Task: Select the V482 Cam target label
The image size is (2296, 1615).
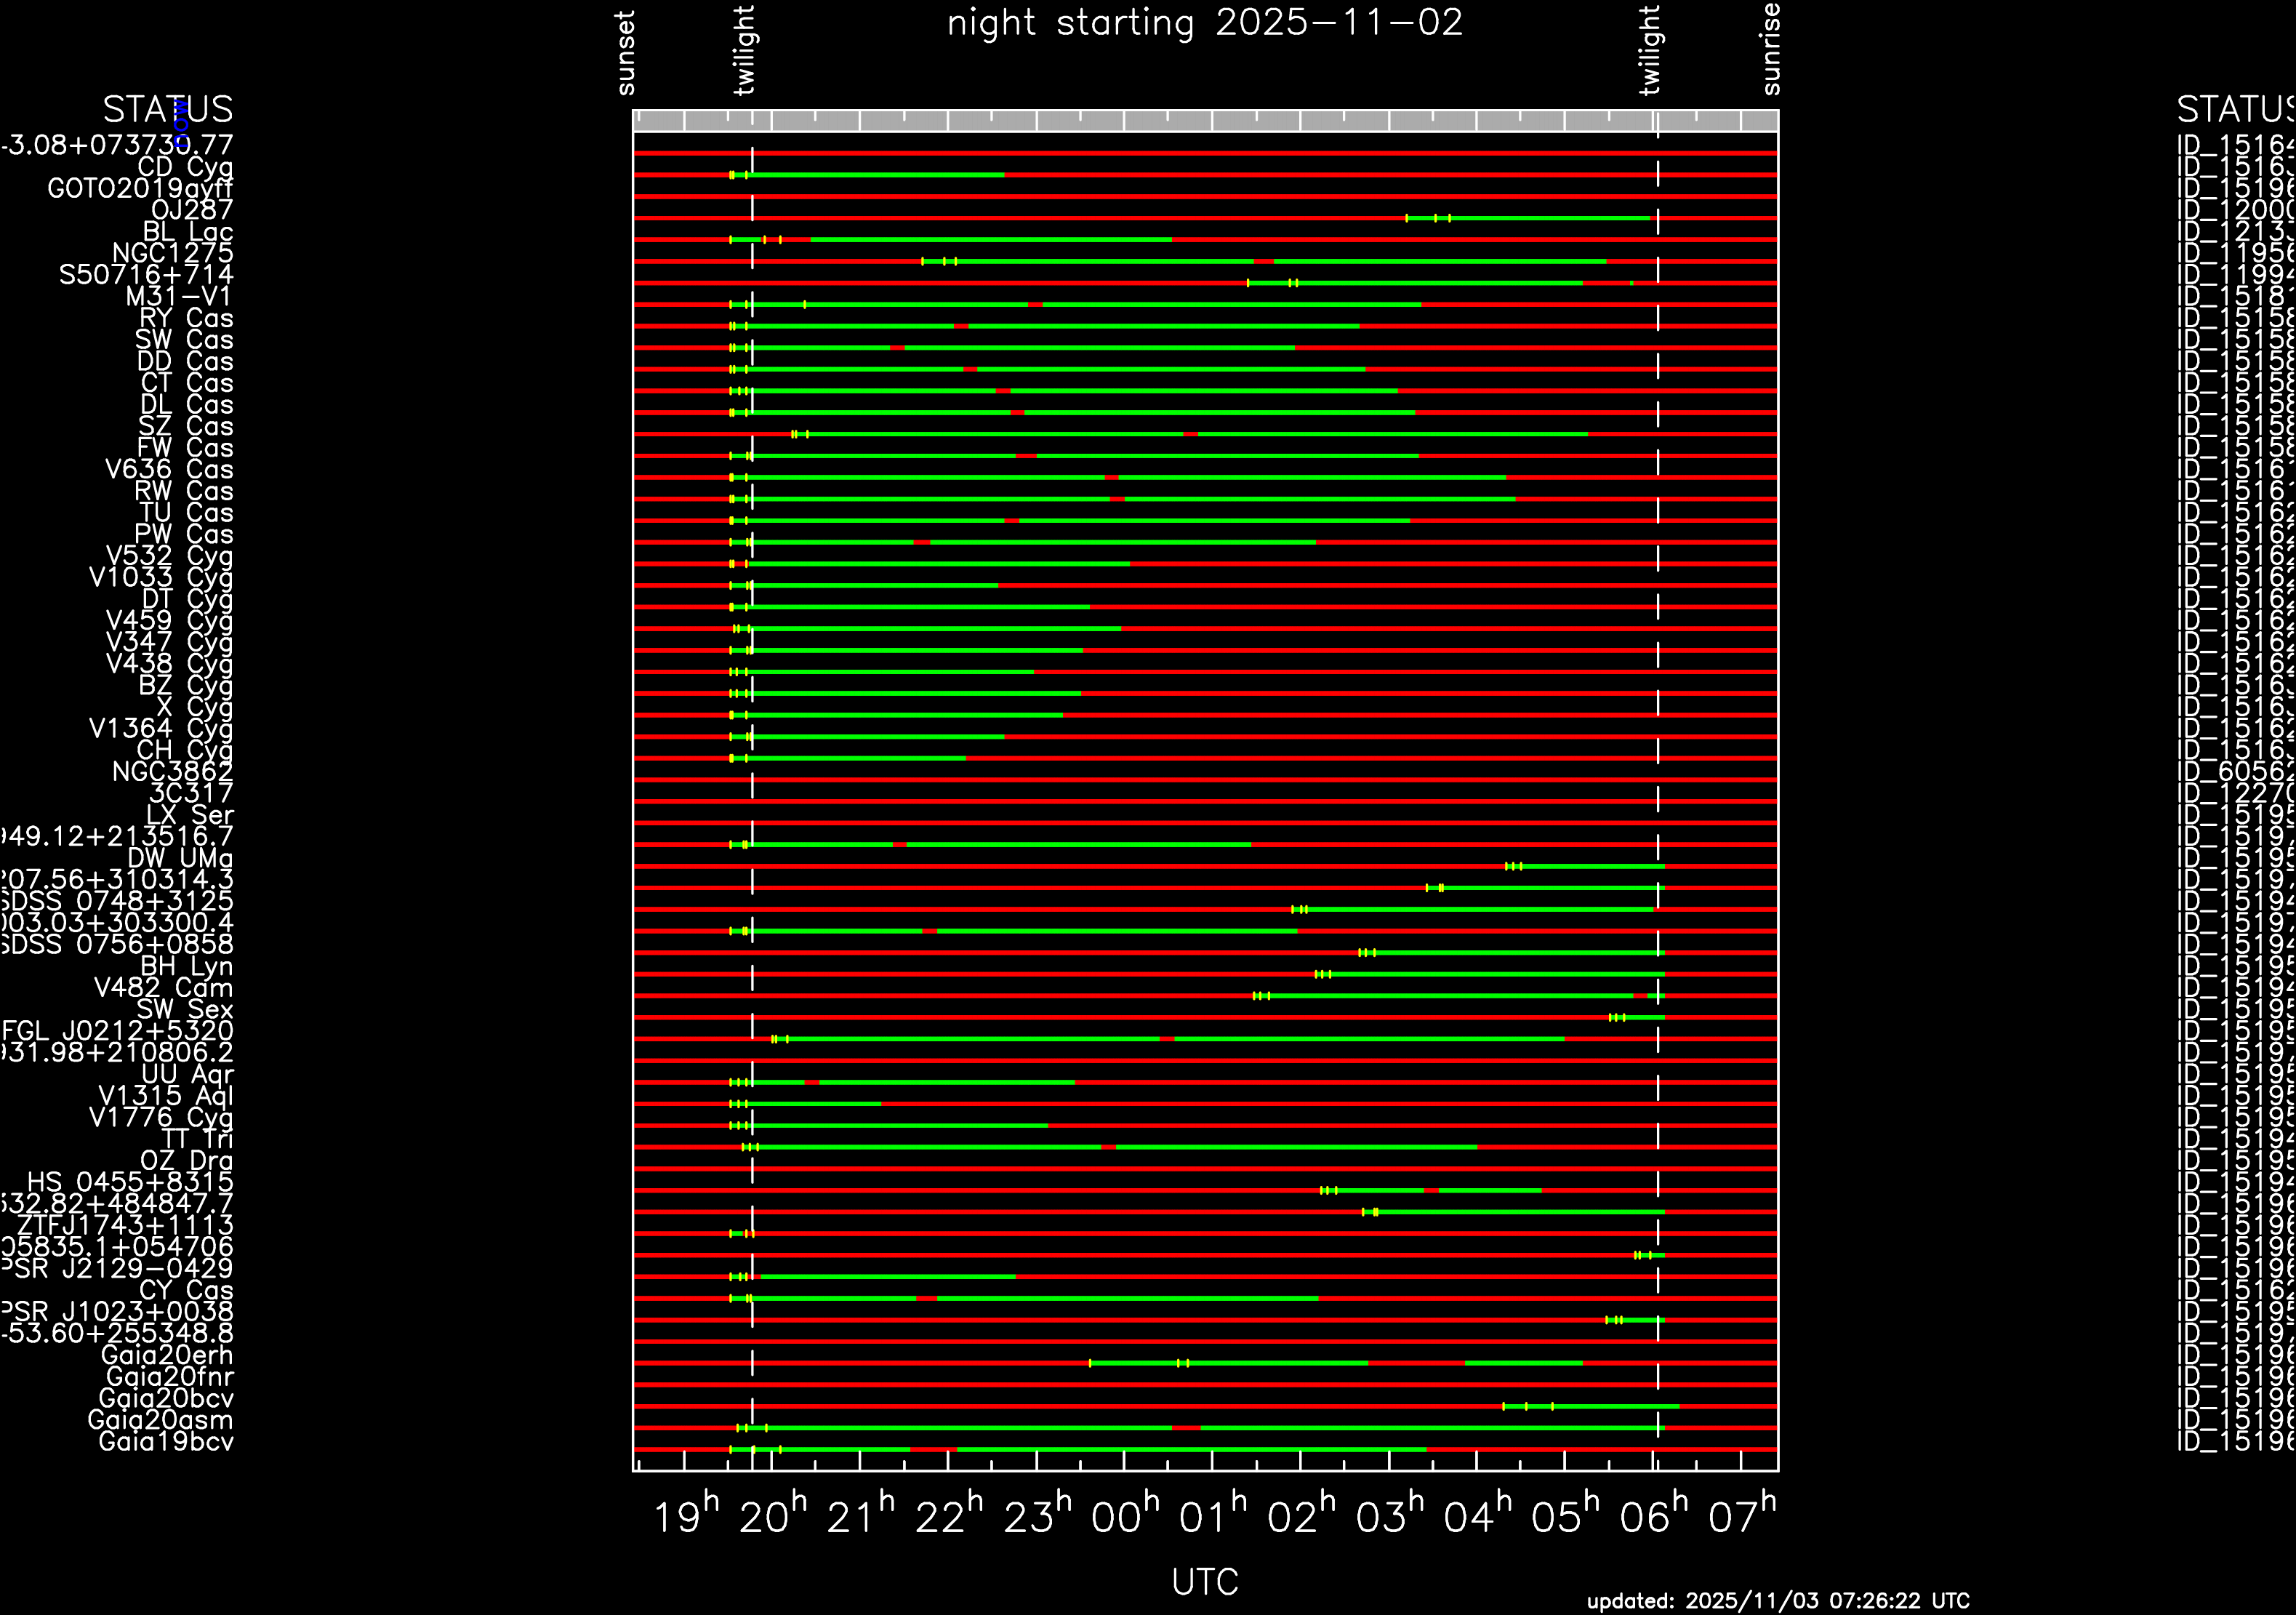Action: [x=163, y=988]
